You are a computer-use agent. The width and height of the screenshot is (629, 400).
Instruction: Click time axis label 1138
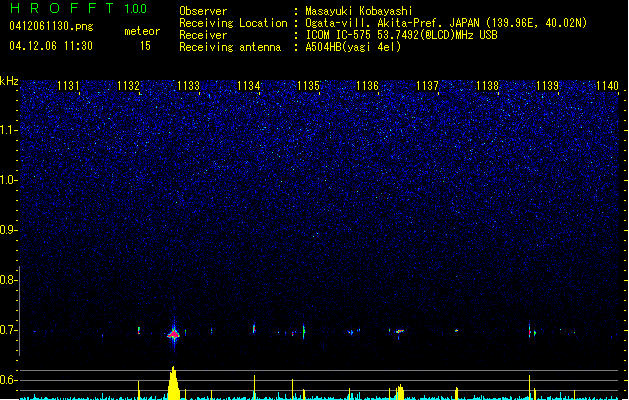[x=487, y=86]
